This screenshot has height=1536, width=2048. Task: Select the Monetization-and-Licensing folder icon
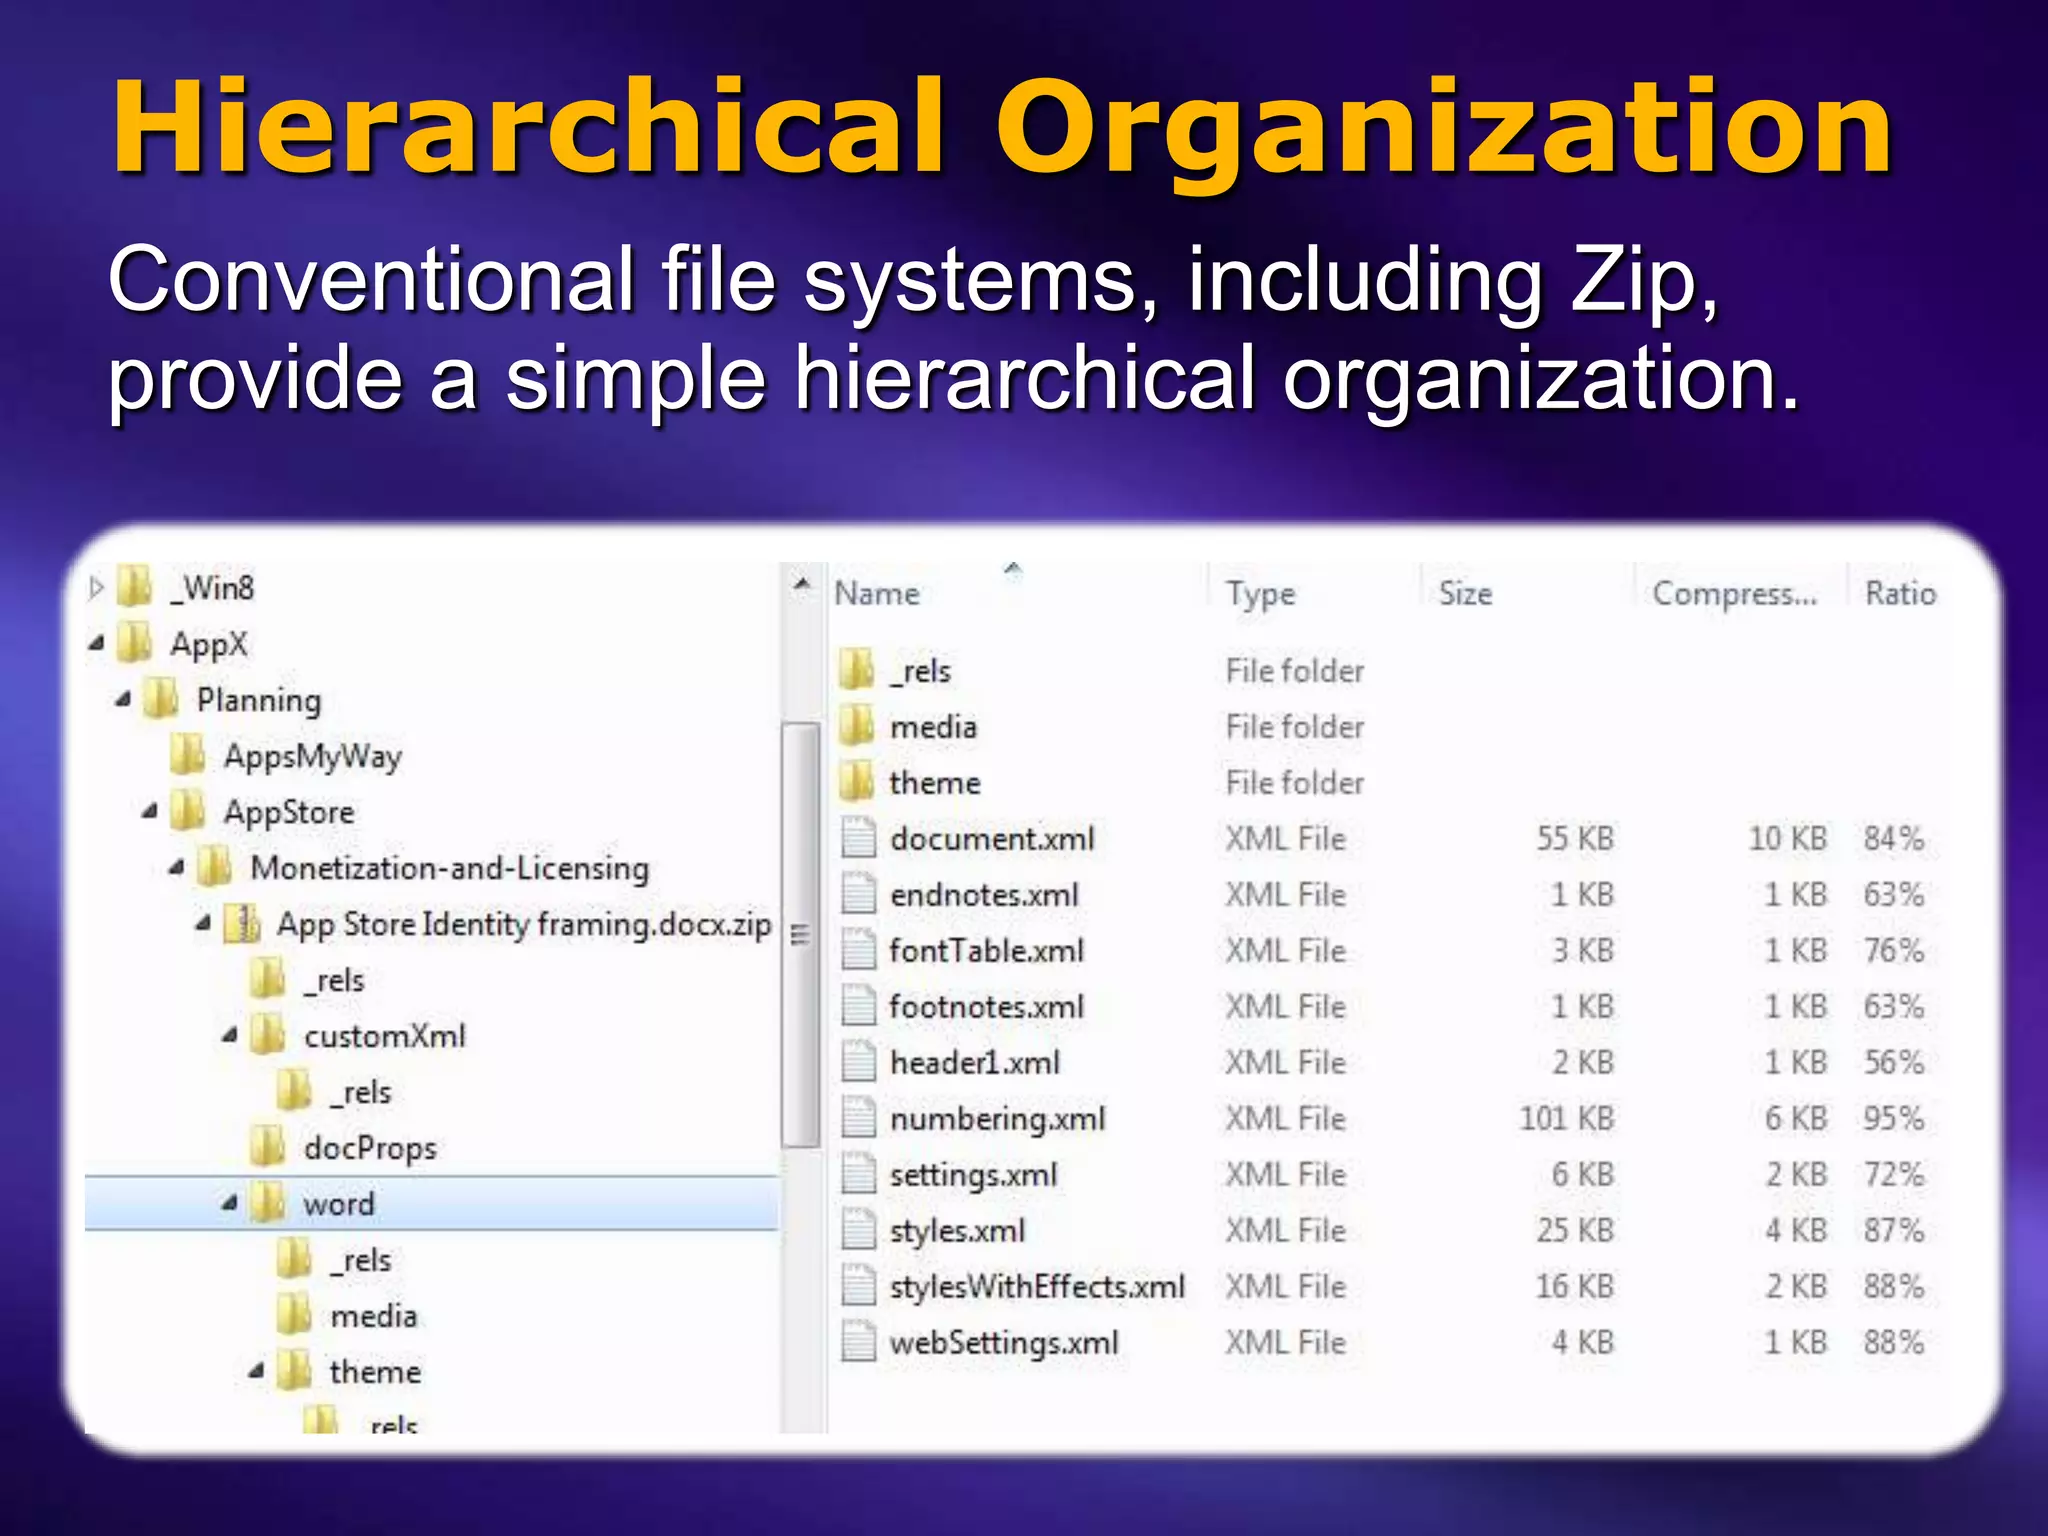[214, 867]
